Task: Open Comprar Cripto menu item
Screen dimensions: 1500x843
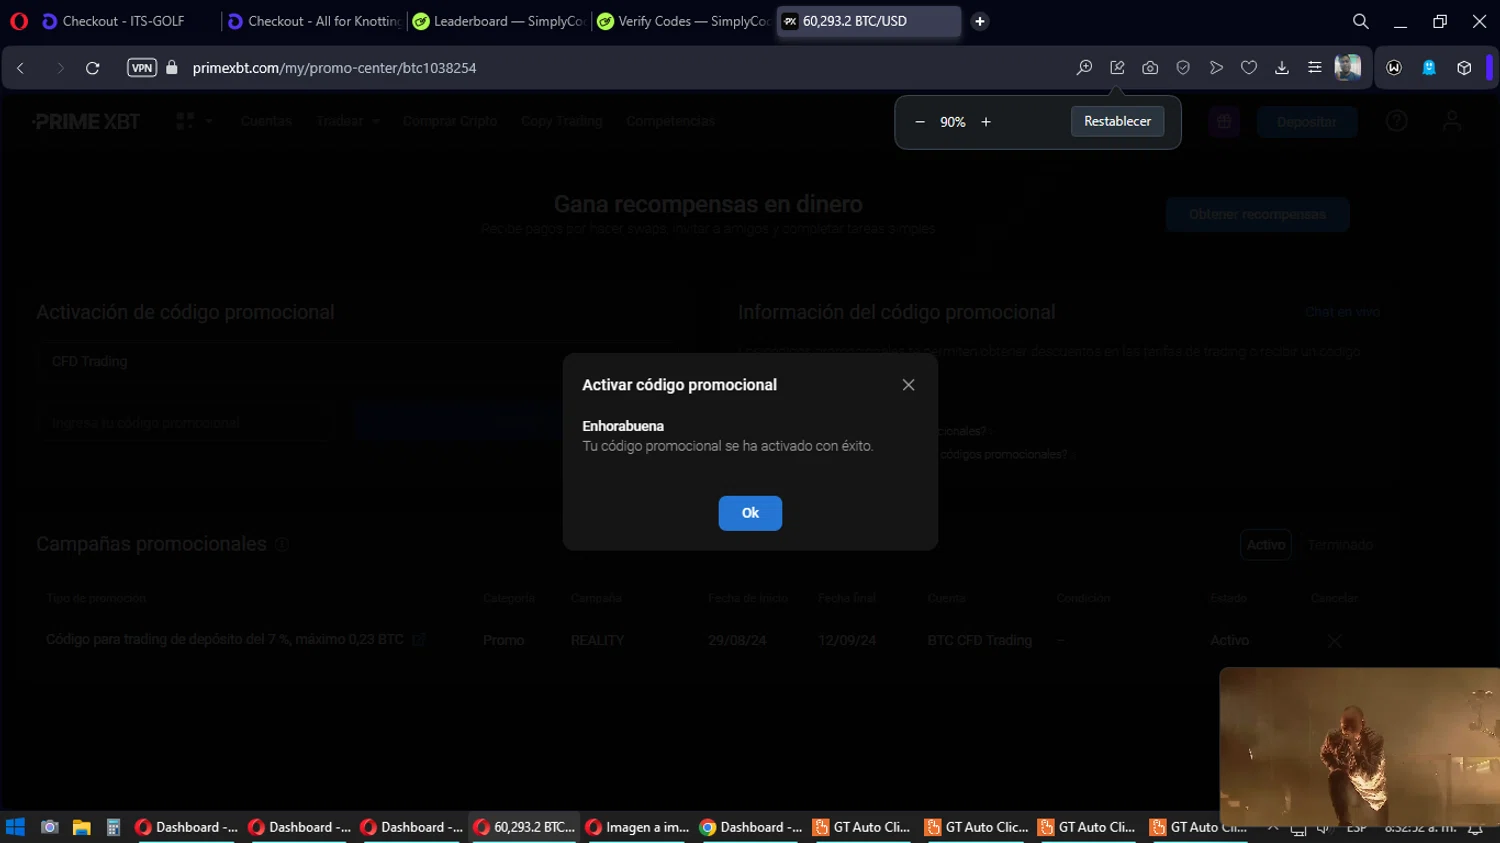Action: coord(450,121)
